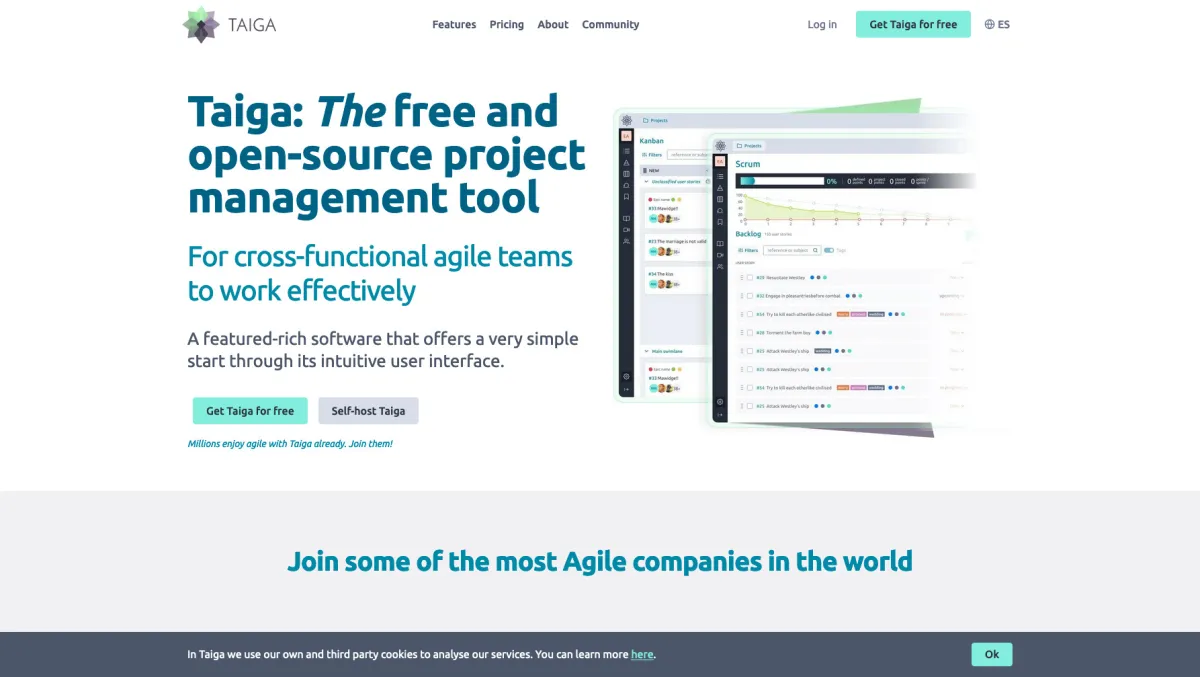Click the 'Join some of the most Agile companies' heading
This screenshot has height=677, width=1200.
pyautogui.click(x=600, y=560)
